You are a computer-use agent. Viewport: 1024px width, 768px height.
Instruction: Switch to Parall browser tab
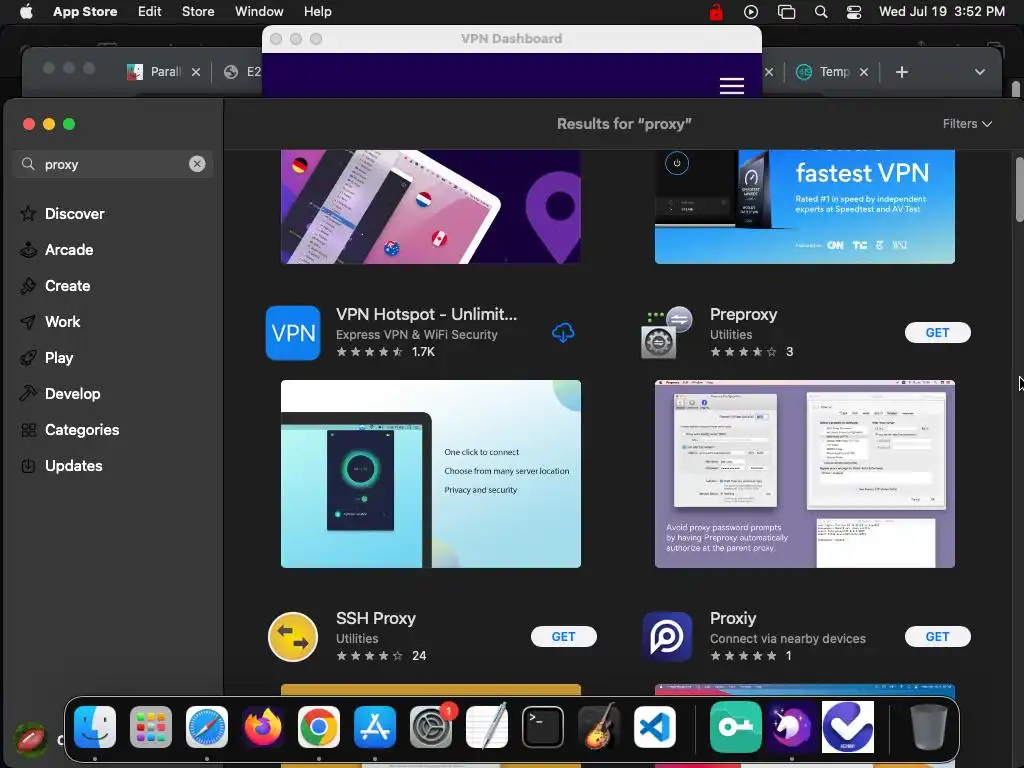tap(154, 72)
